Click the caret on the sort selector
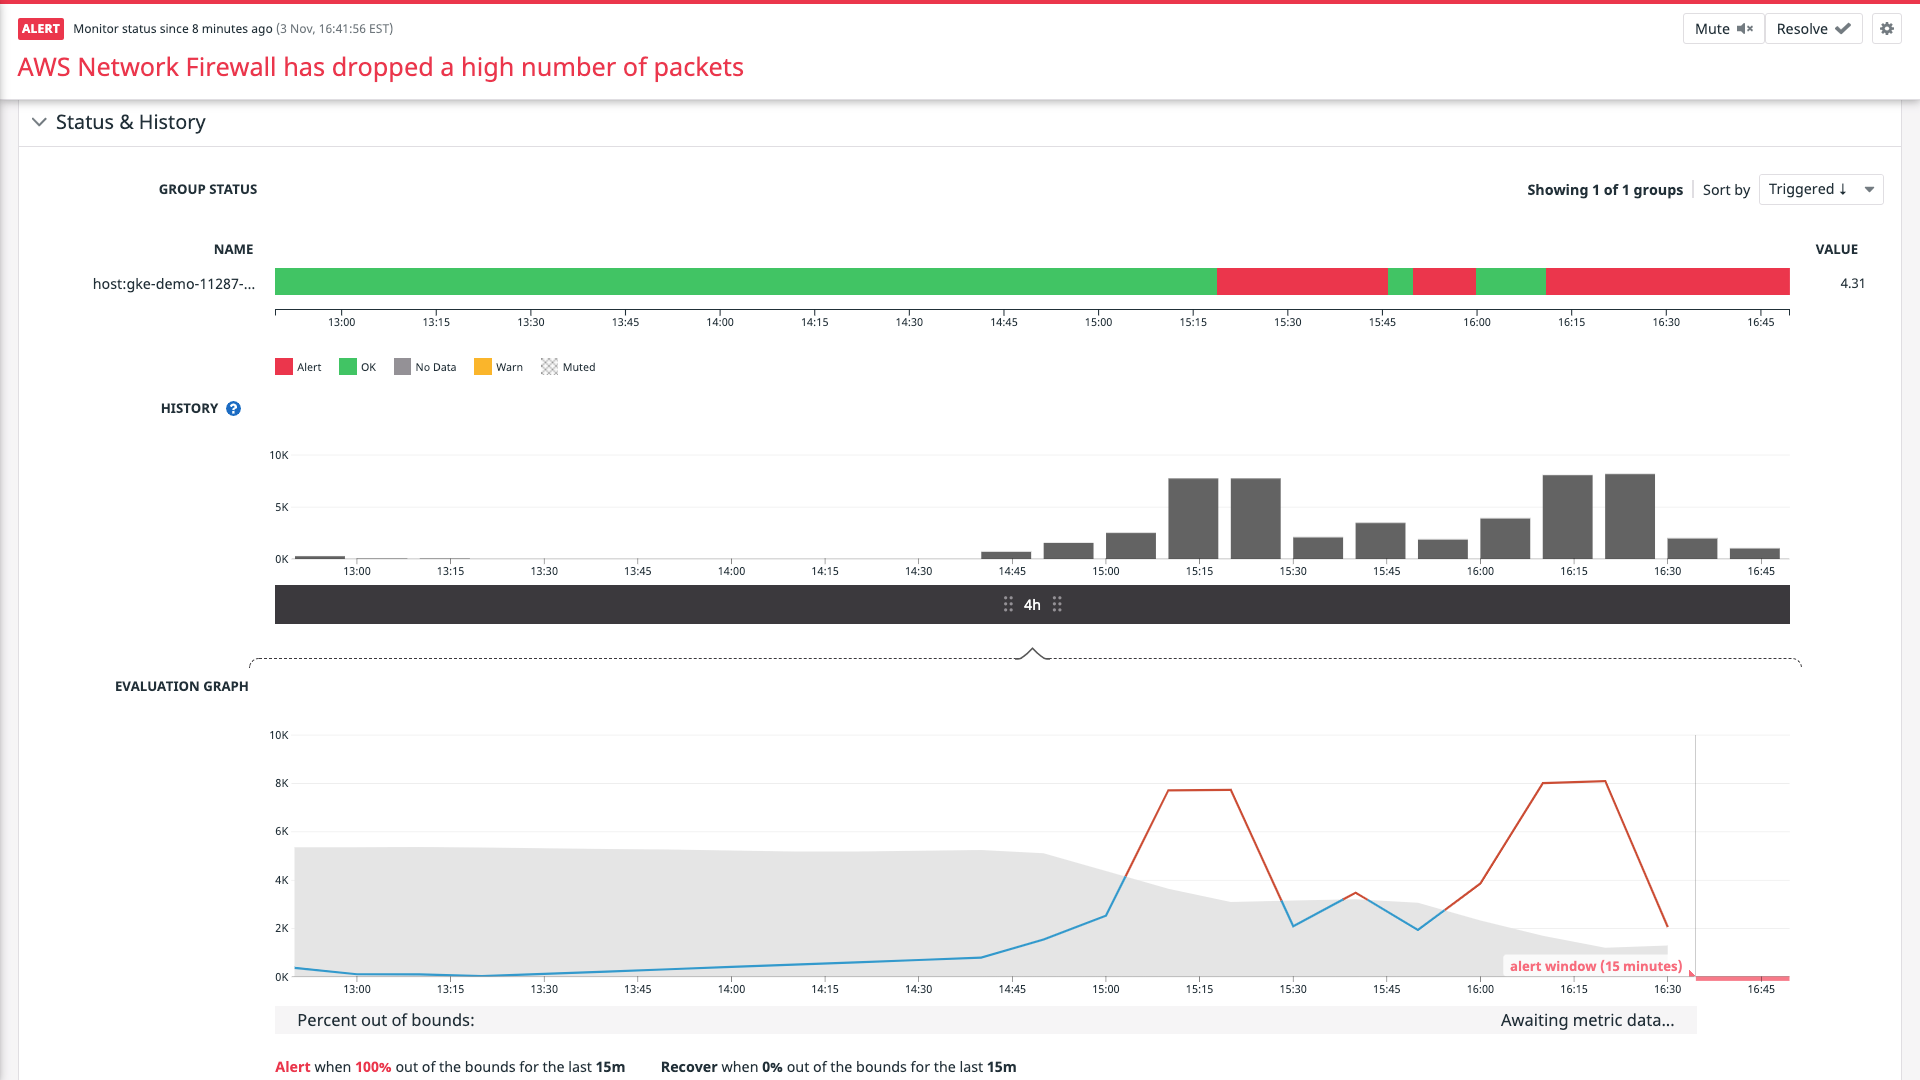This screenshot has width=1920, height=1080. pos(1868,189)
